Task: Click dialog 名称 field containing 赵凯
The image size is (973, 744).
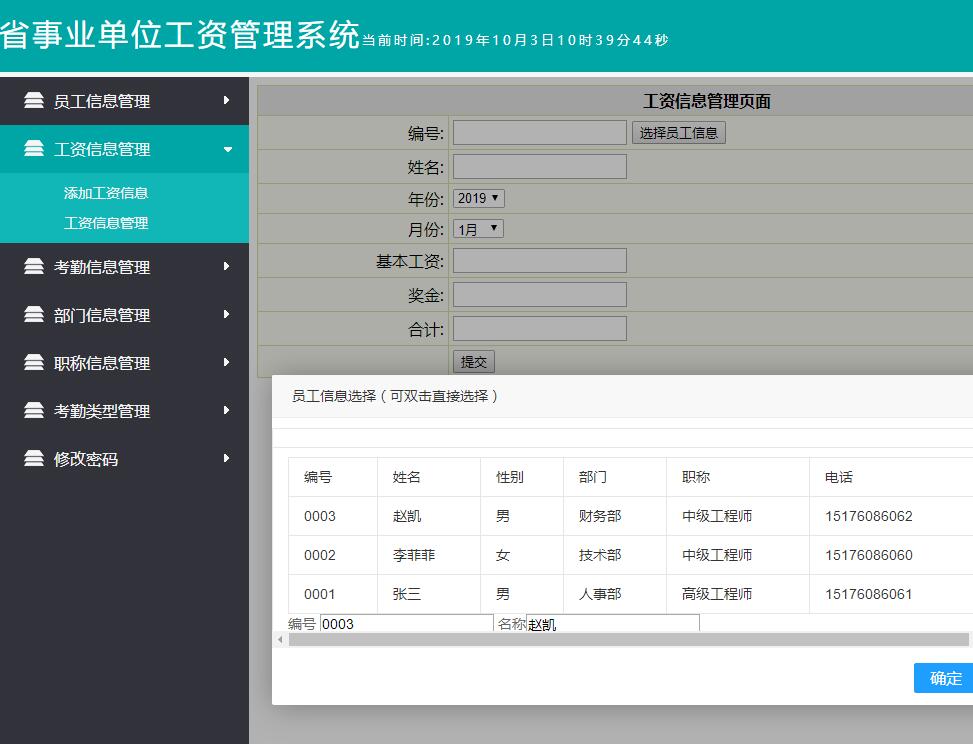Action: (612, 624)
